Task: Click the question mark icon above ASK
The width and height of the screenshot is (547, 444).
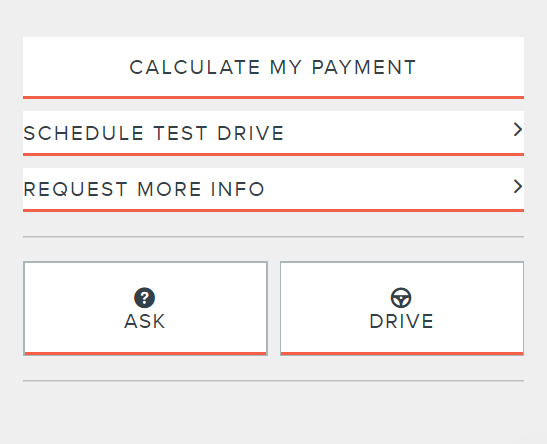Action: point(144,298)
